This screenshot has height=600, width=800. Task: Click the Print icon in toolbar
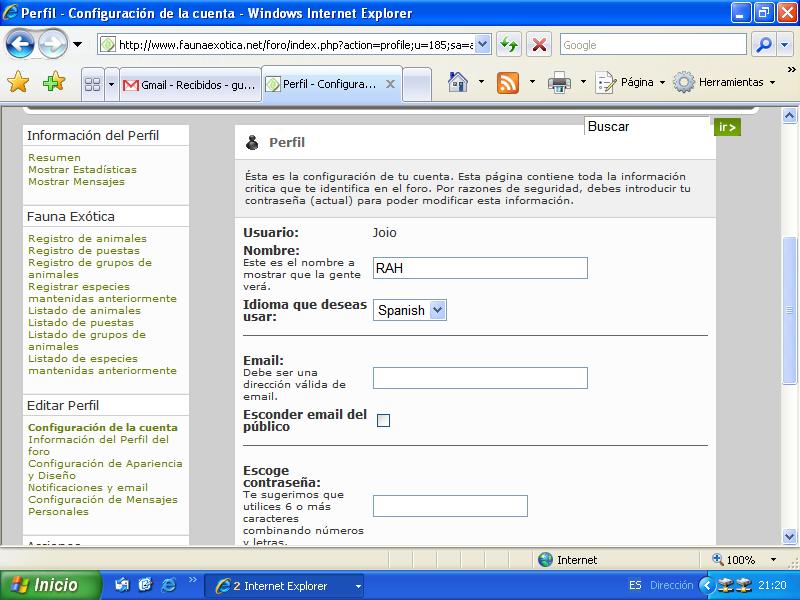pos(559,83)
